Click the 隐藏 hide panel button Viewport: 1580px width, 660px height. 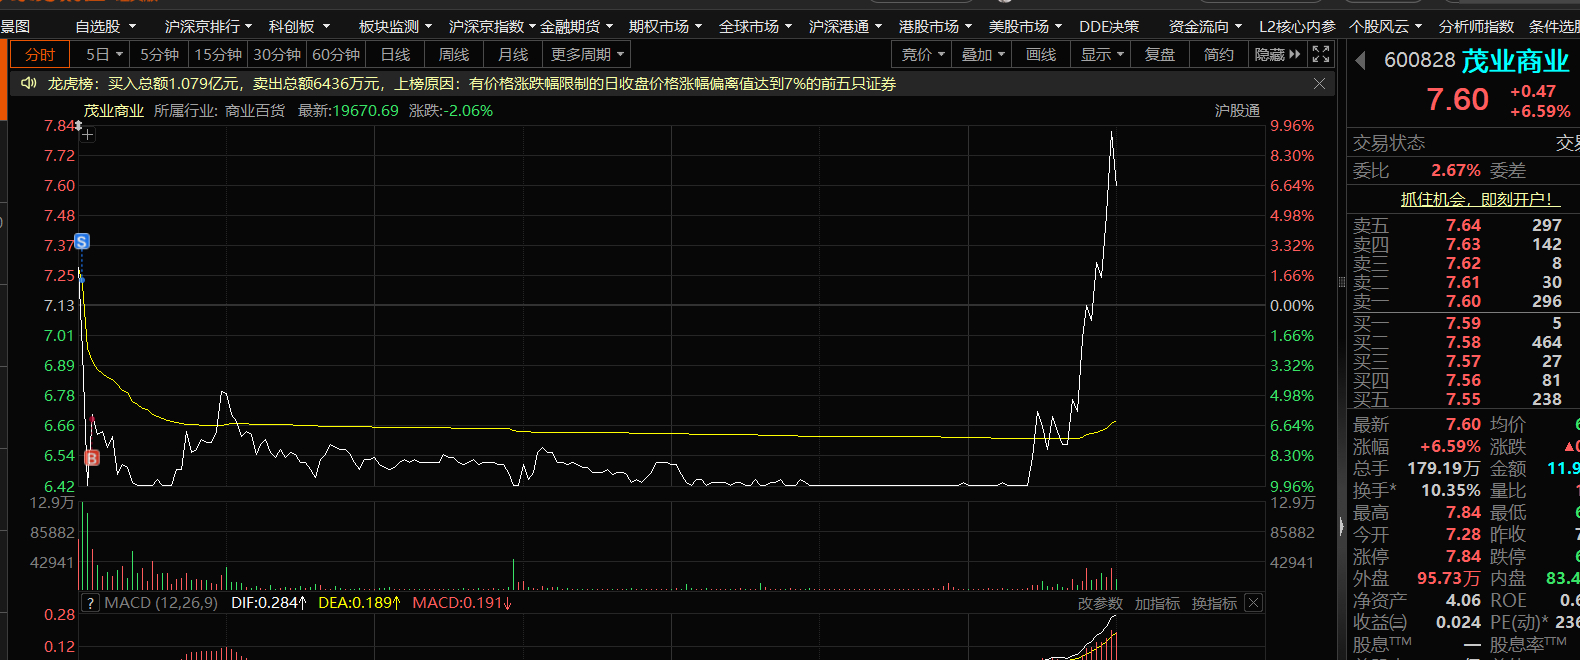[x=1278, y=54]
